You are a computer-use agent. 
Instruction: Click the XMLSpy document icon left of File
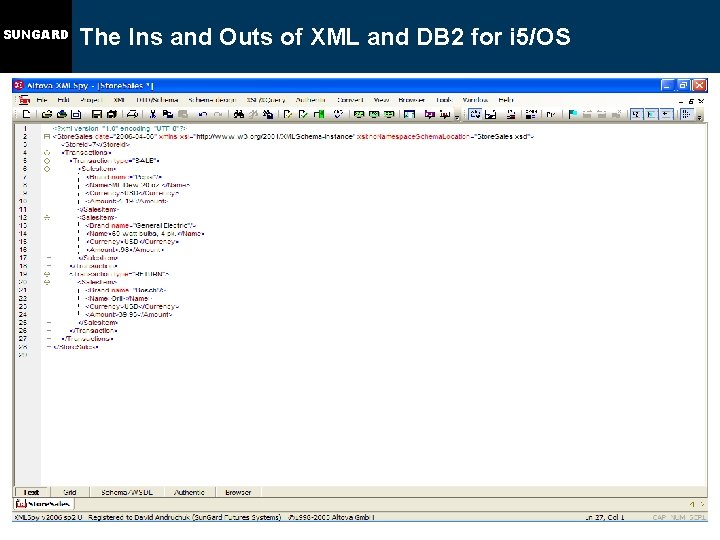click(x=24, y=100)
